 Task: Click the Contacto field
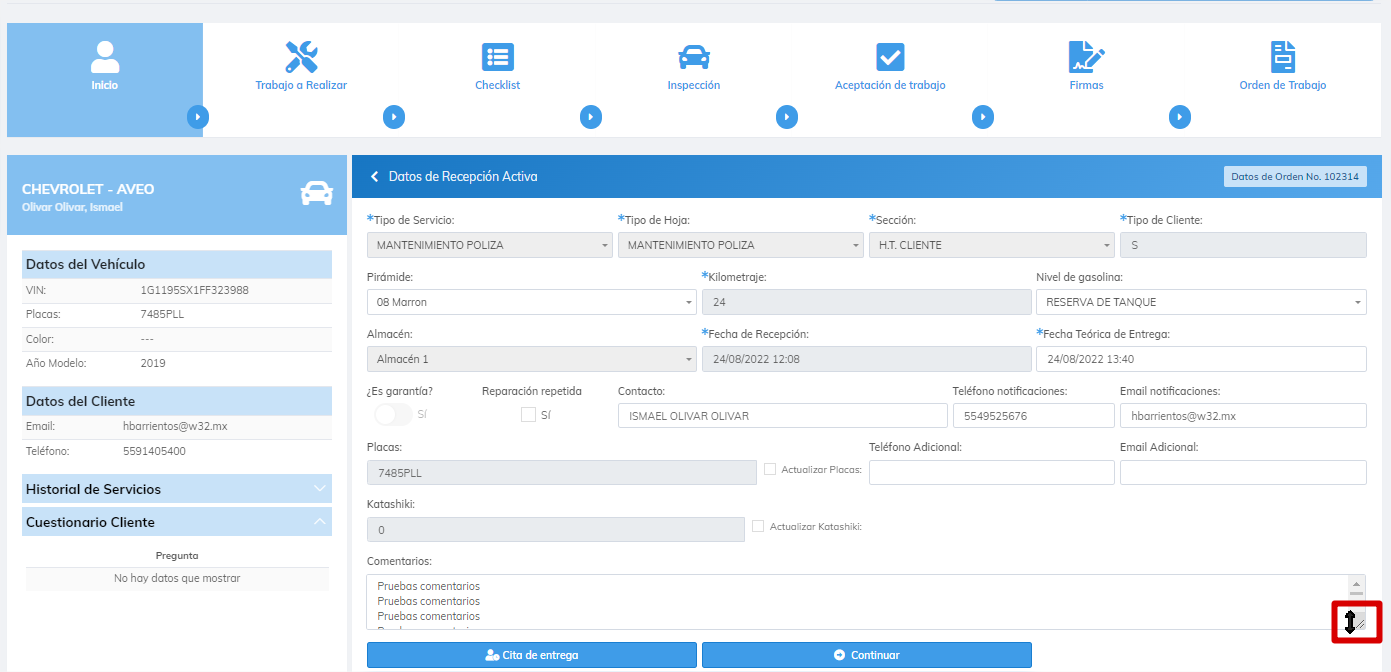coord(782,416)
